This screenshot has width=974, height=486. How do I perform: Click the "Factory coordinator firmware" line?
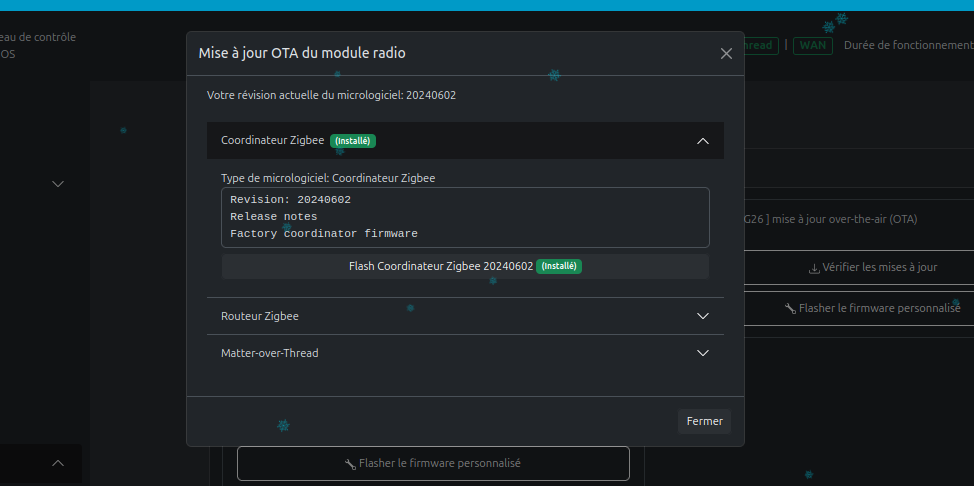pyautogui.click(x=324, y=234)
